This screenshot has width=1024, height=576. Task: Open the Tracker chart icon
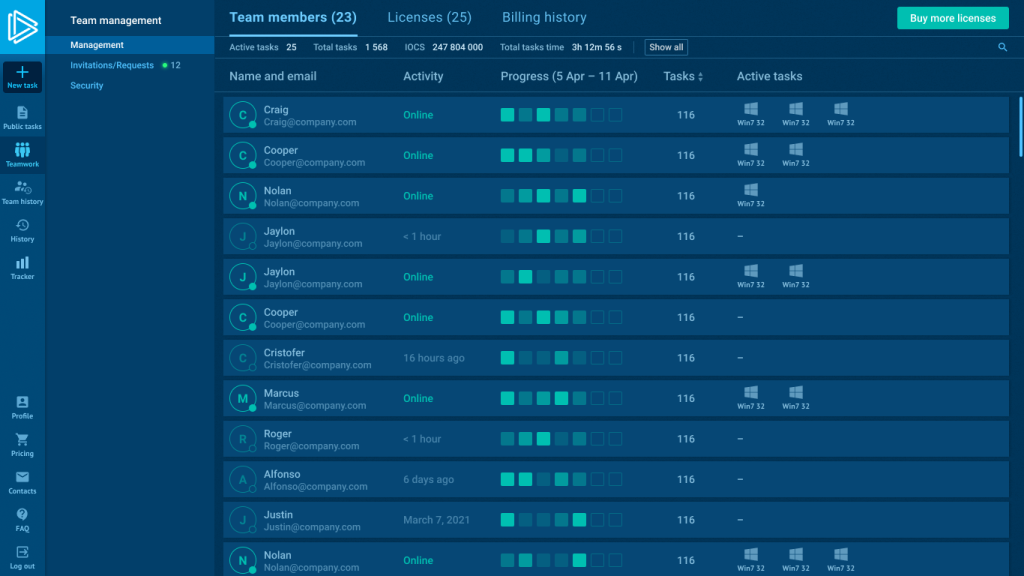22,264
